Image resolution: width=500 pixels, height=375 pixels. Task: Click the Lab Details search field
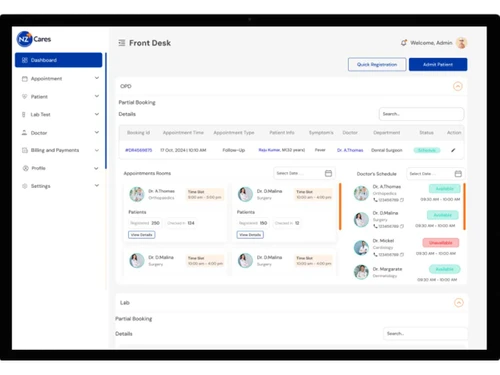[426, 333]
